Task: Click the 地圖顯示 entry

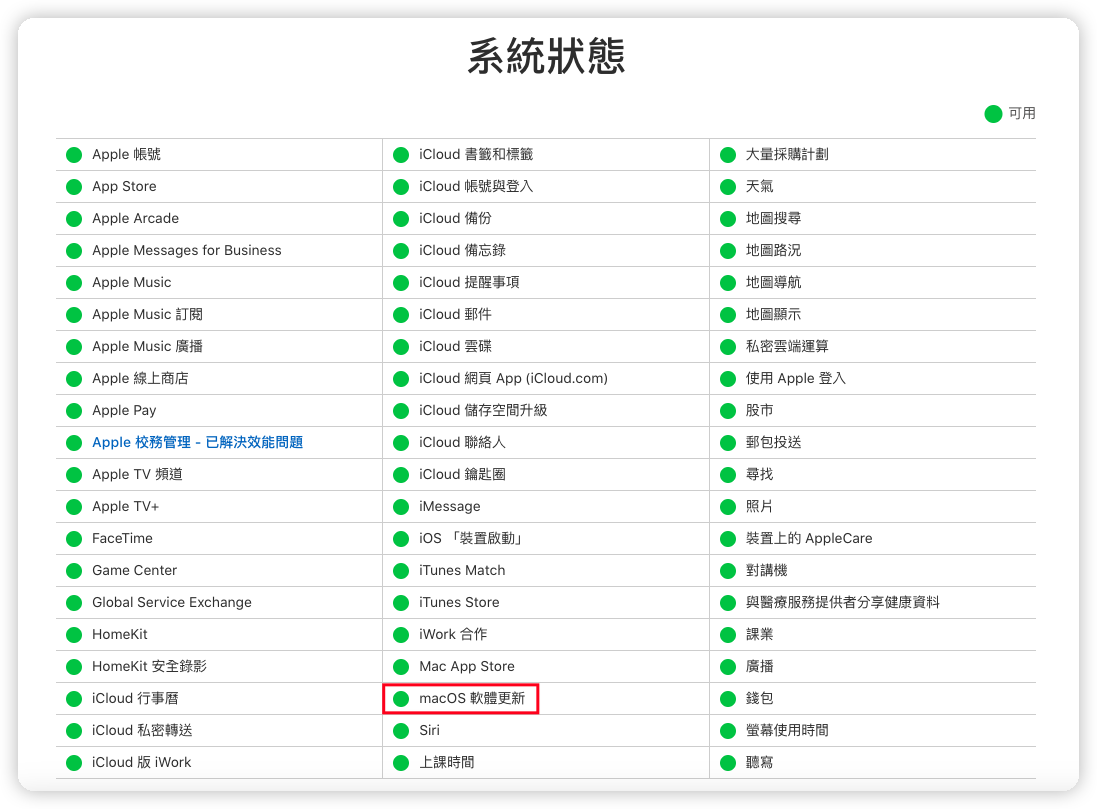Action: [x=773, y=314]
